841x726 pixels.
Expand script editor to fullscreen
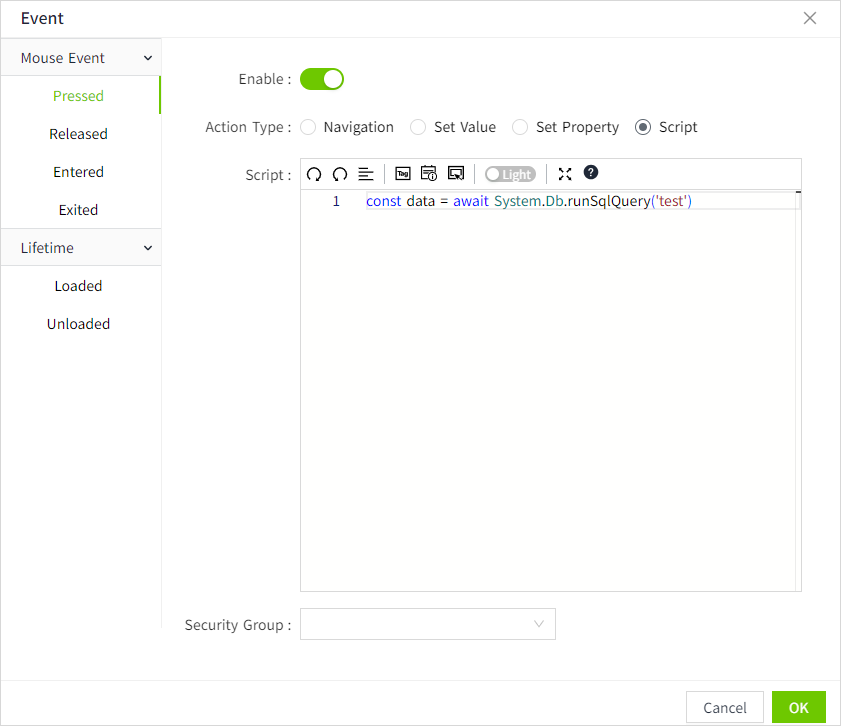click(565, 174)
